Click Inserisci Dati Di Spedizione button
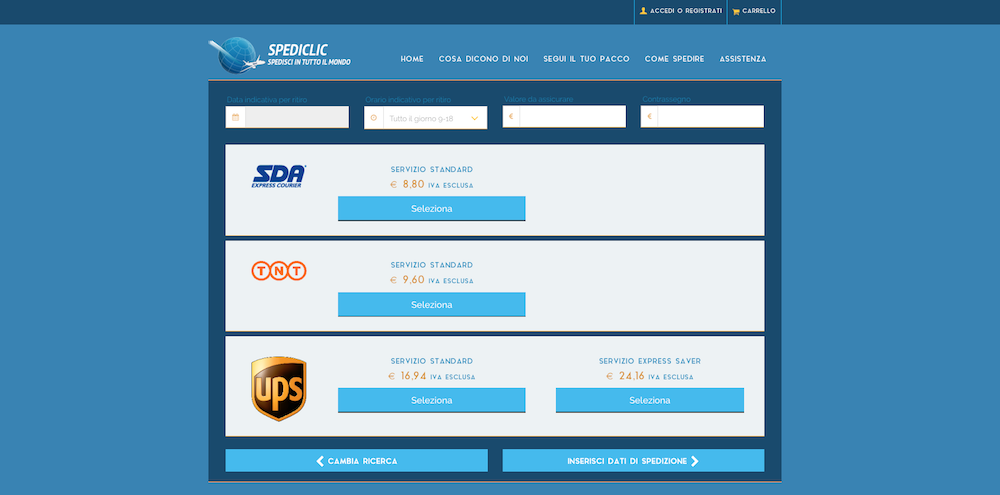This screenshot has height=495, width=1000. point(633,461)
